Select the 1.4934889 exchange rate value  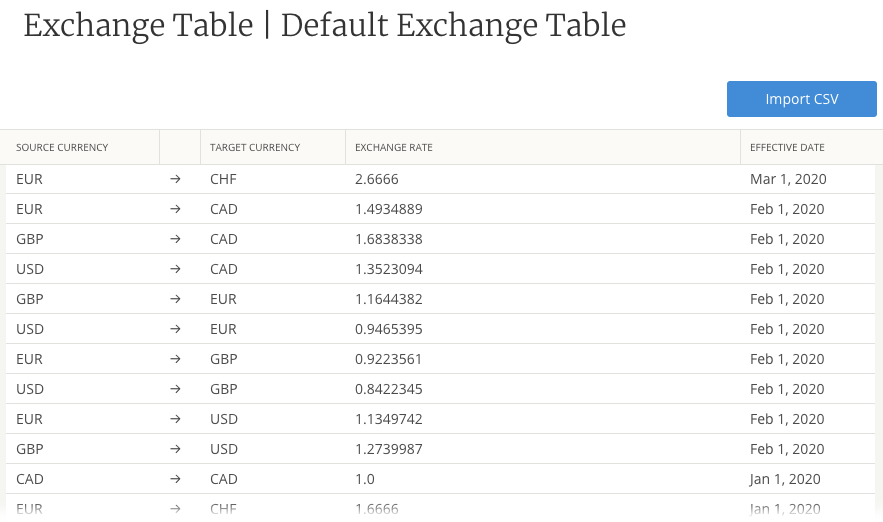388,209
